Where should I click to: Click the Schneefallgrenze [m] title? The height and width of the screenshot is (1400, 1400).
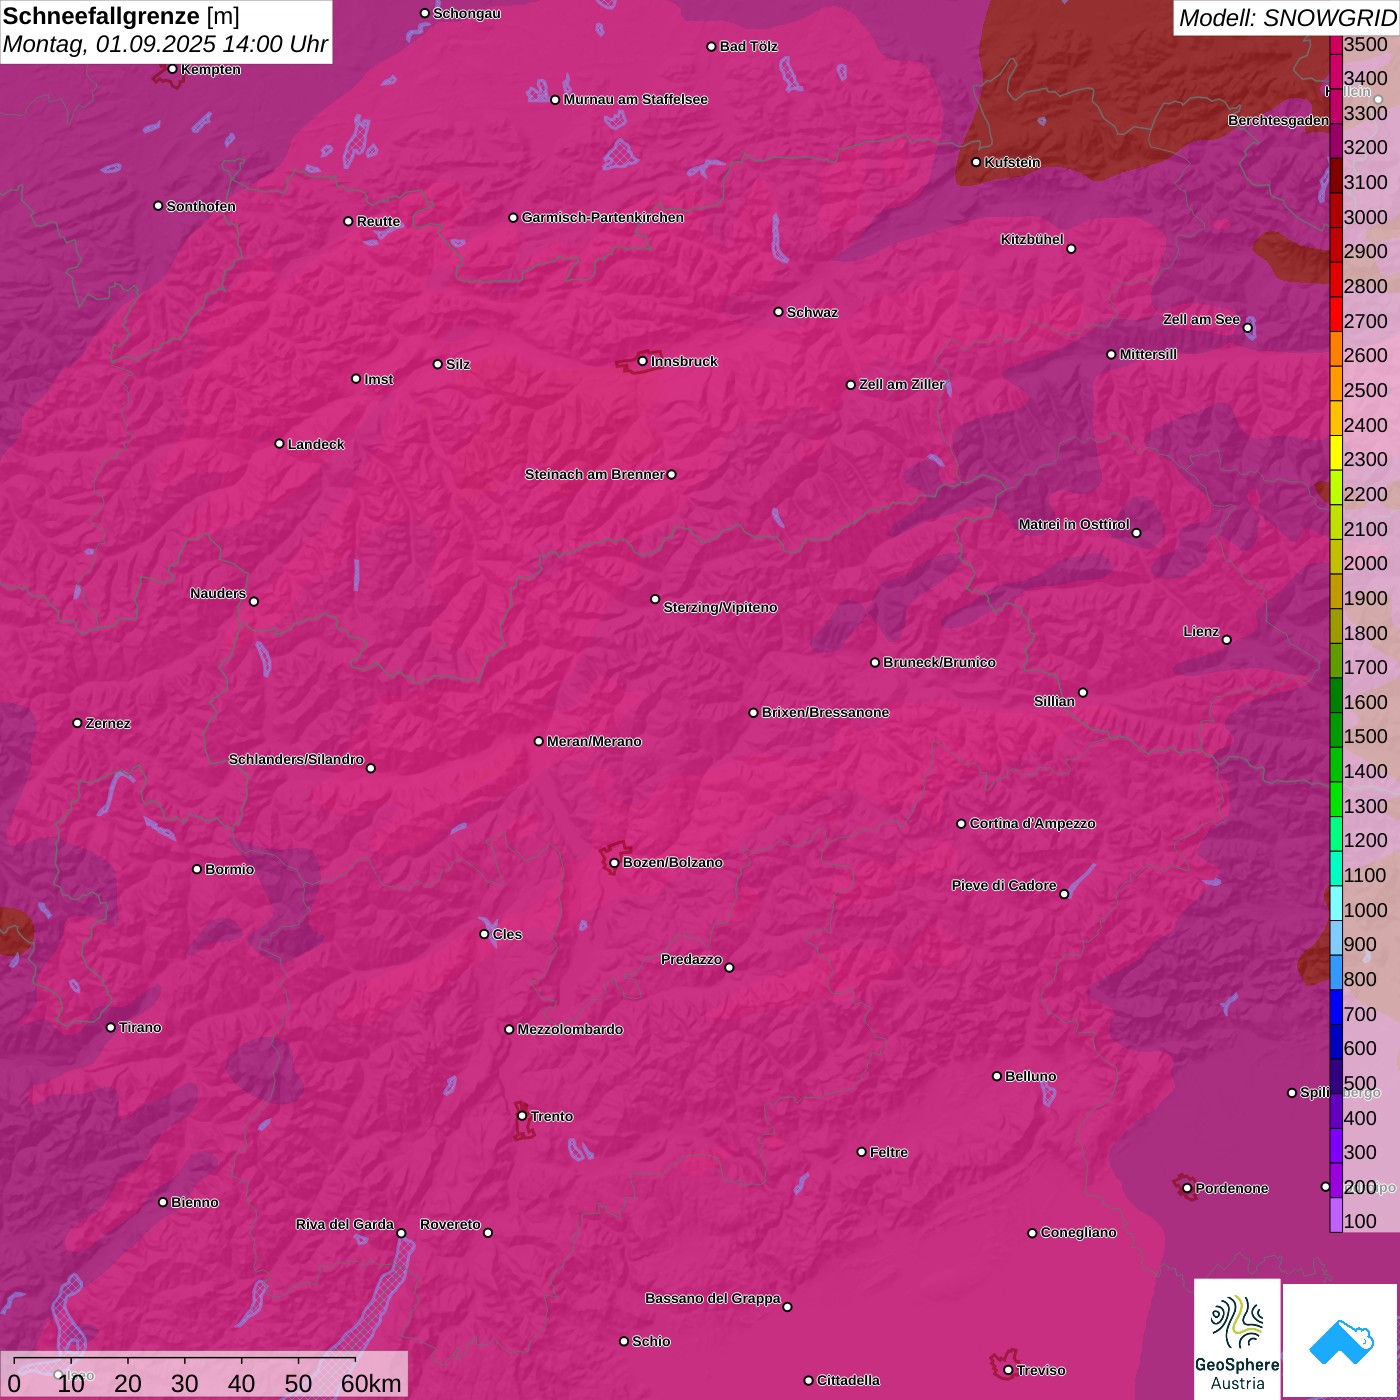(x=121, y=17)
